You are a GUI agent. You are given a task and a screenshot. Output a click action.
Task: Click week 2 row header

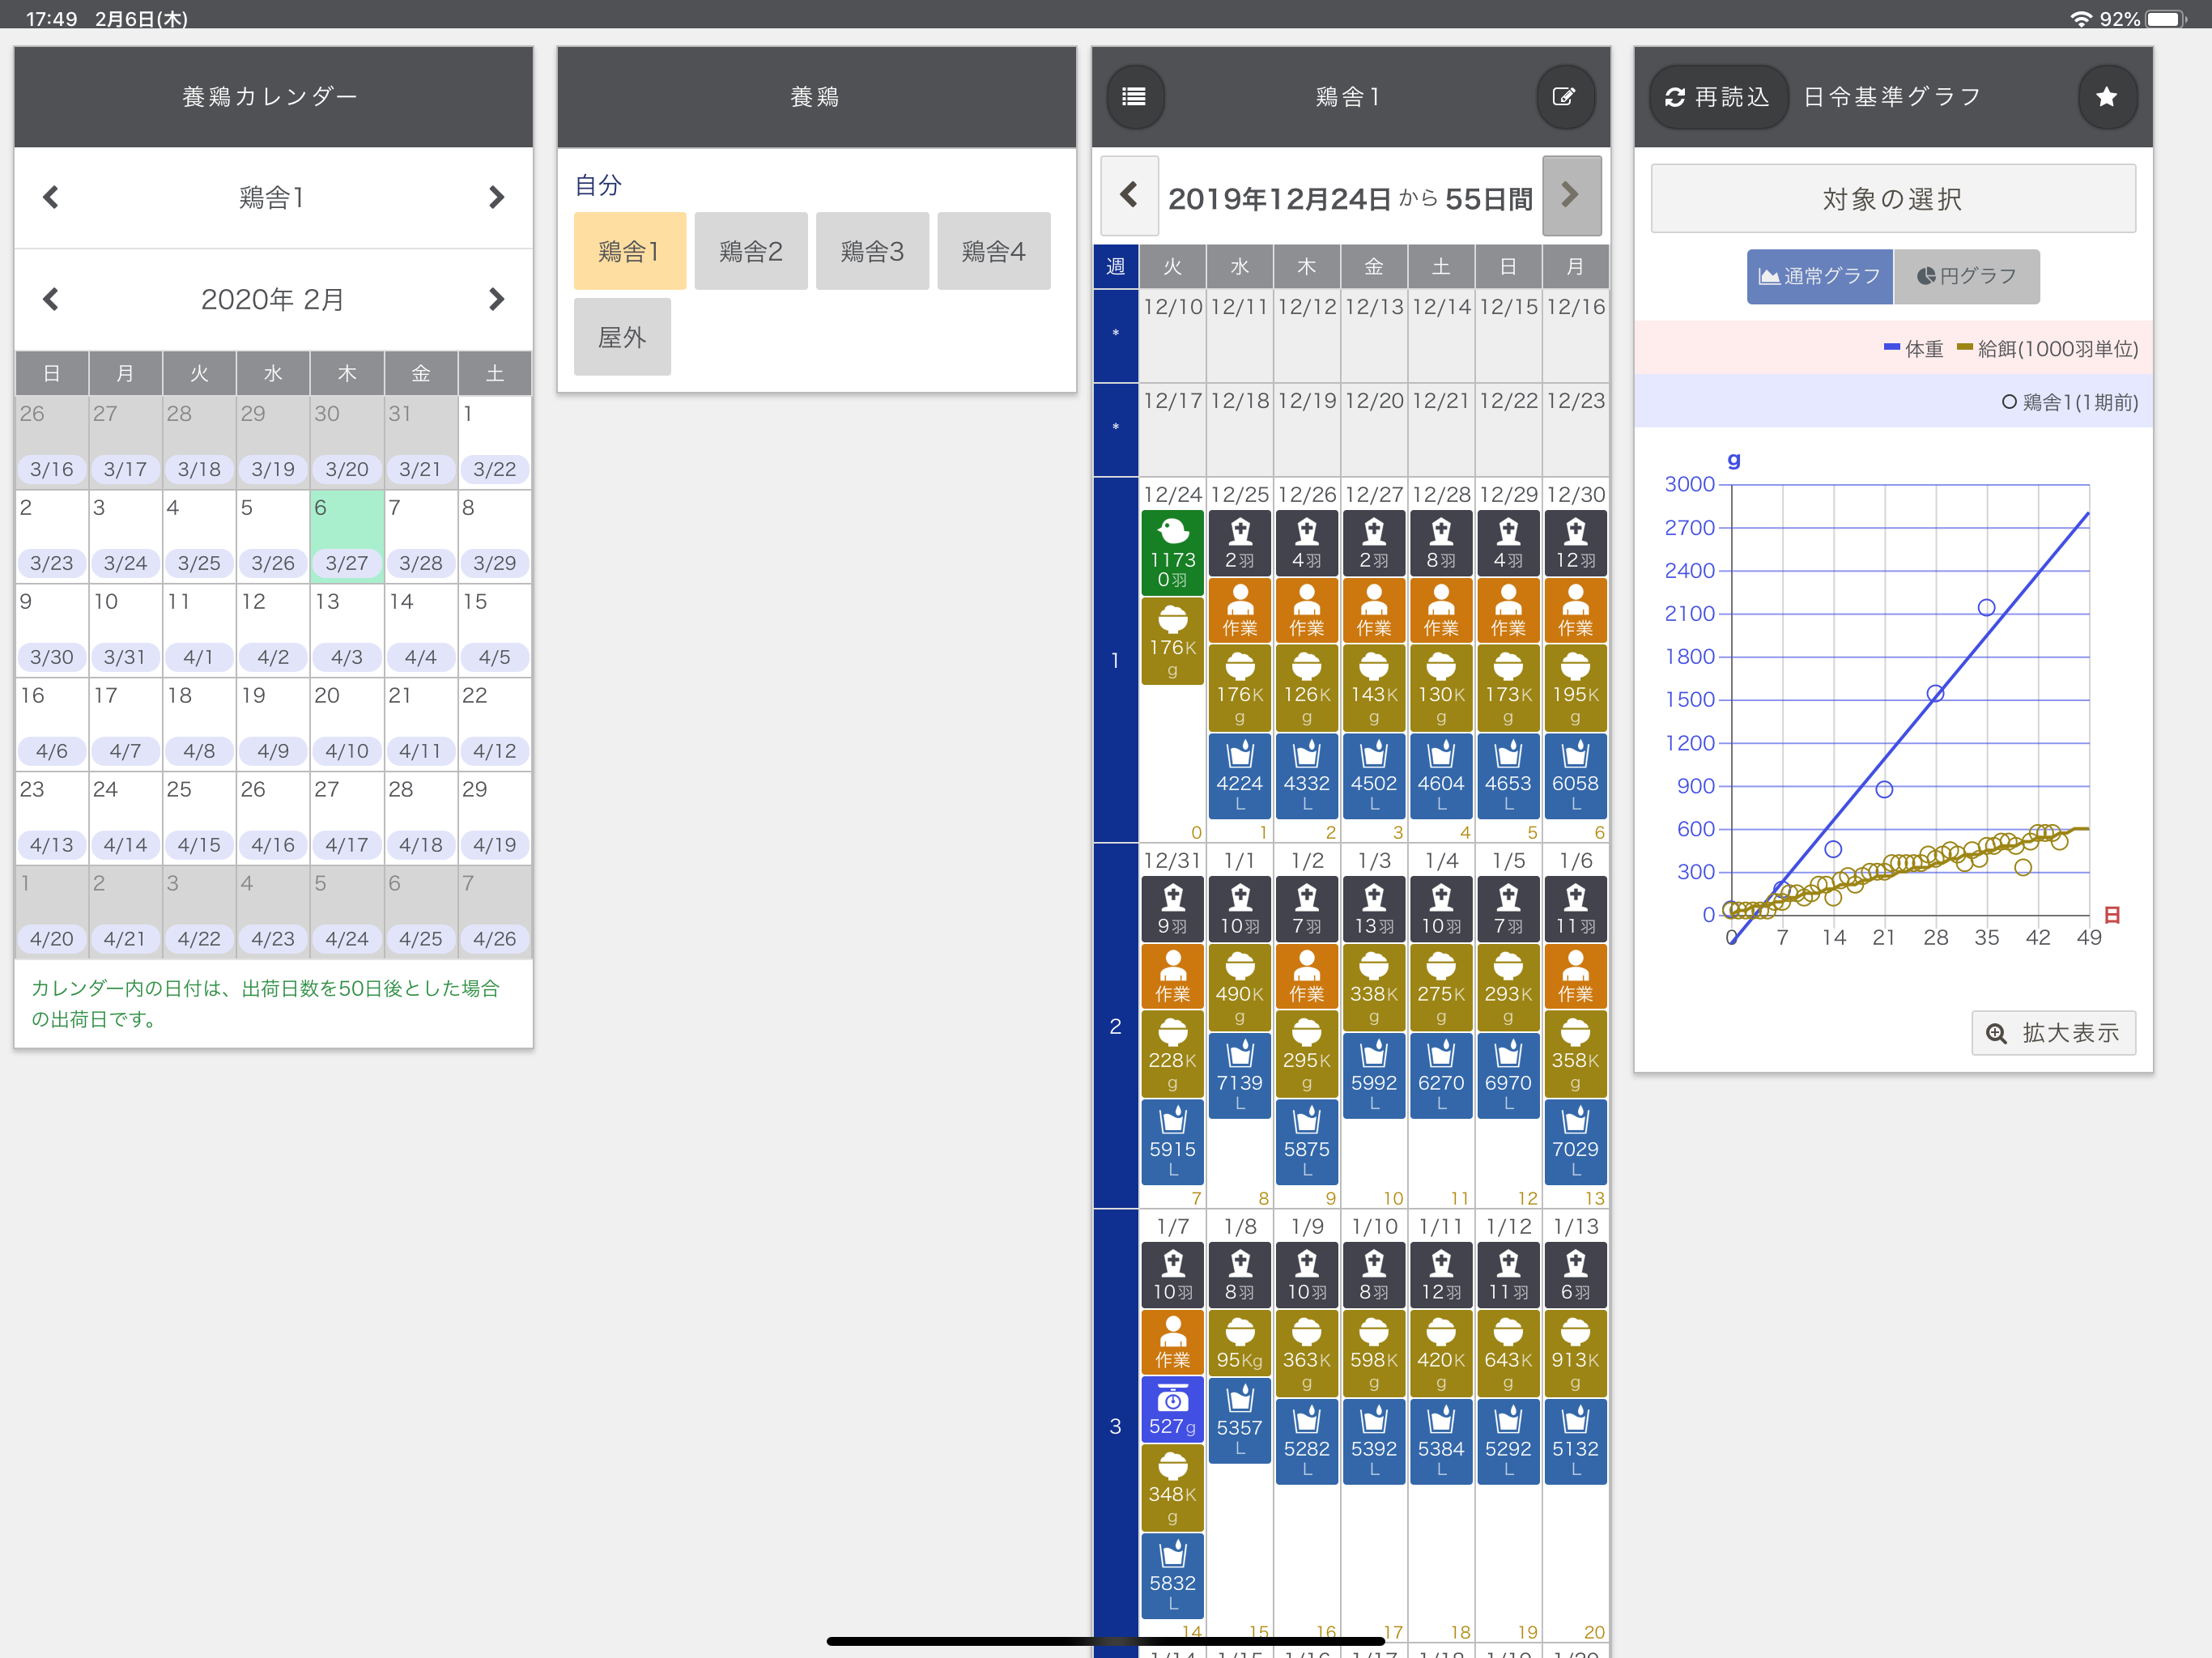[x=1115, y=1026]
